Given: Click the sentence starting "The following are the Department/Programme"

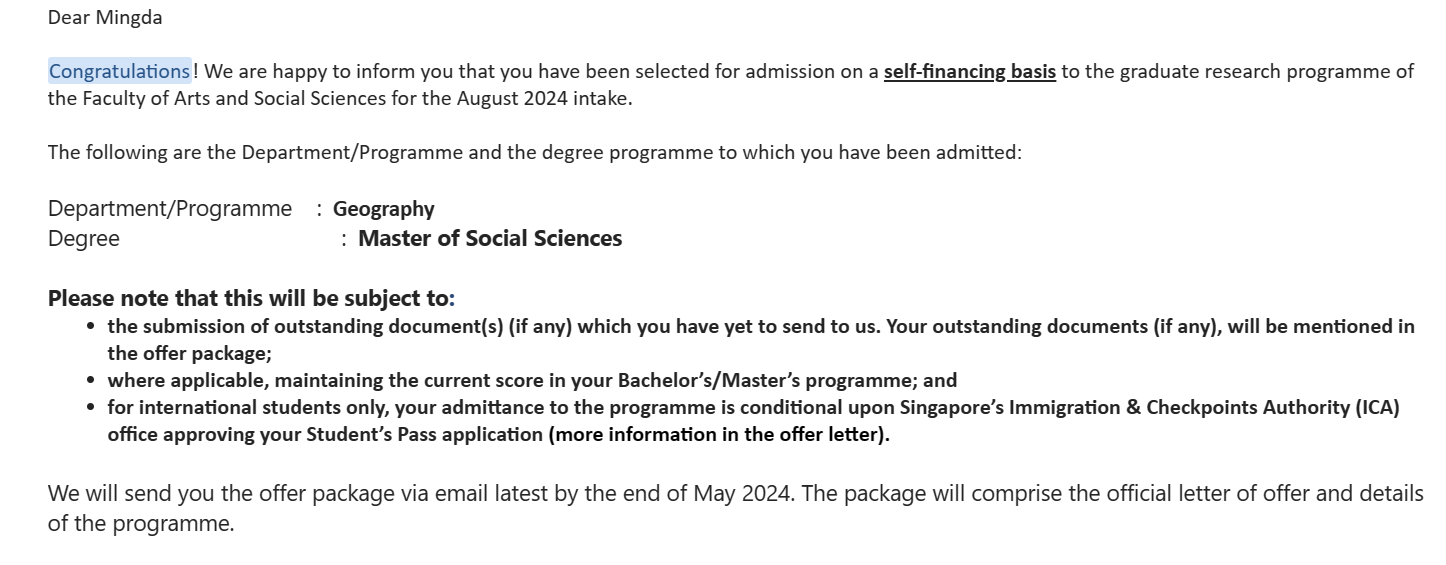Looking at the screenshot, I should point(534,153).
